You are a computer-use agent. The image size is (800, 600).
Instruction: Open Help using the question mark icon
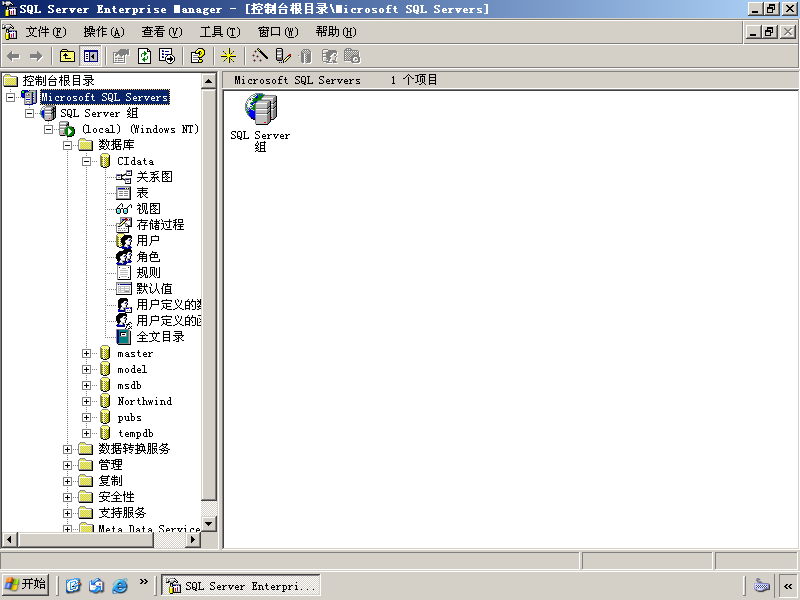coord(198,56)
